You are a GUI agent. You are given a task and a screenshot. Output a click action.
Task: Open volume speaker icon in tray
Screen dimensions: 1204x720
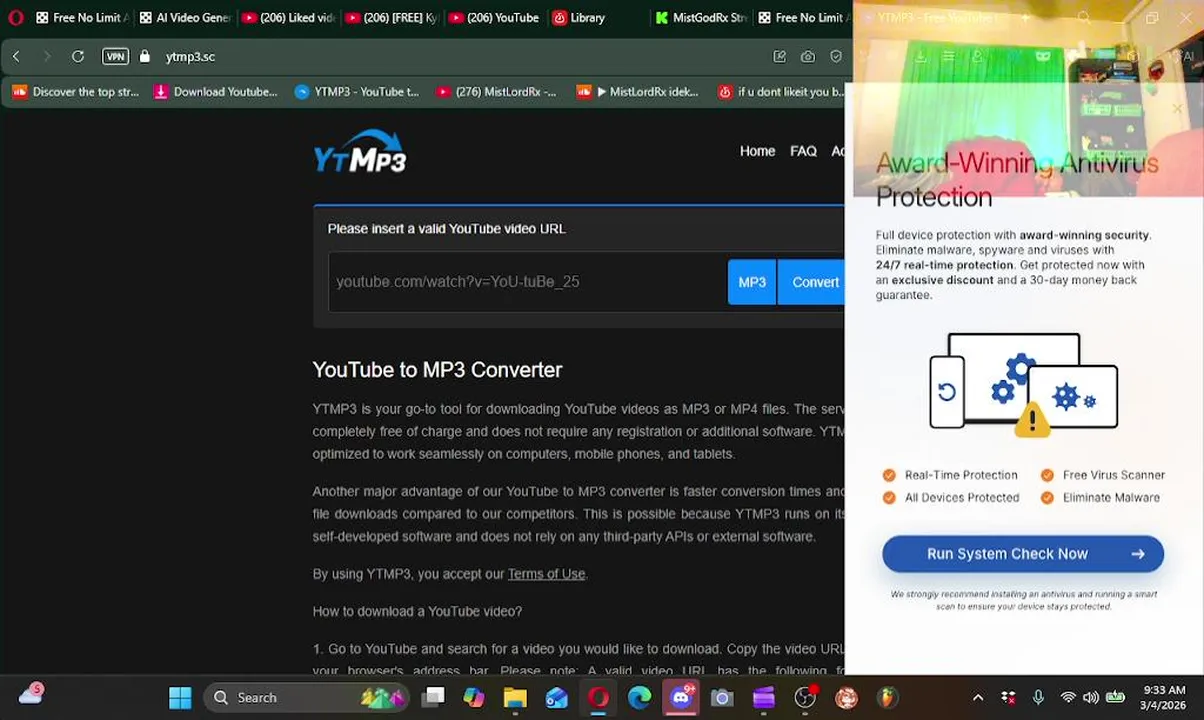click(1091, 698)
